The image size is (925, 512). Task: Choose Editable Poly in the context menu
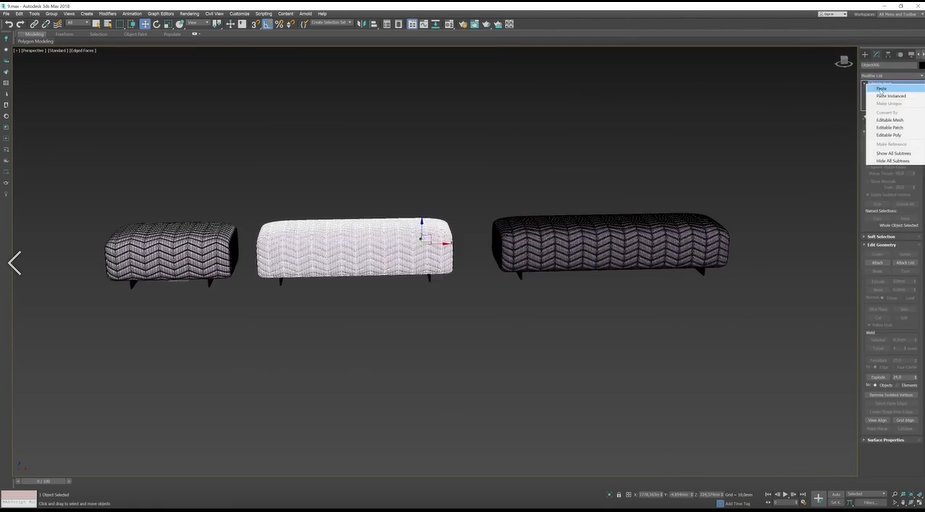tap(895, 135)
